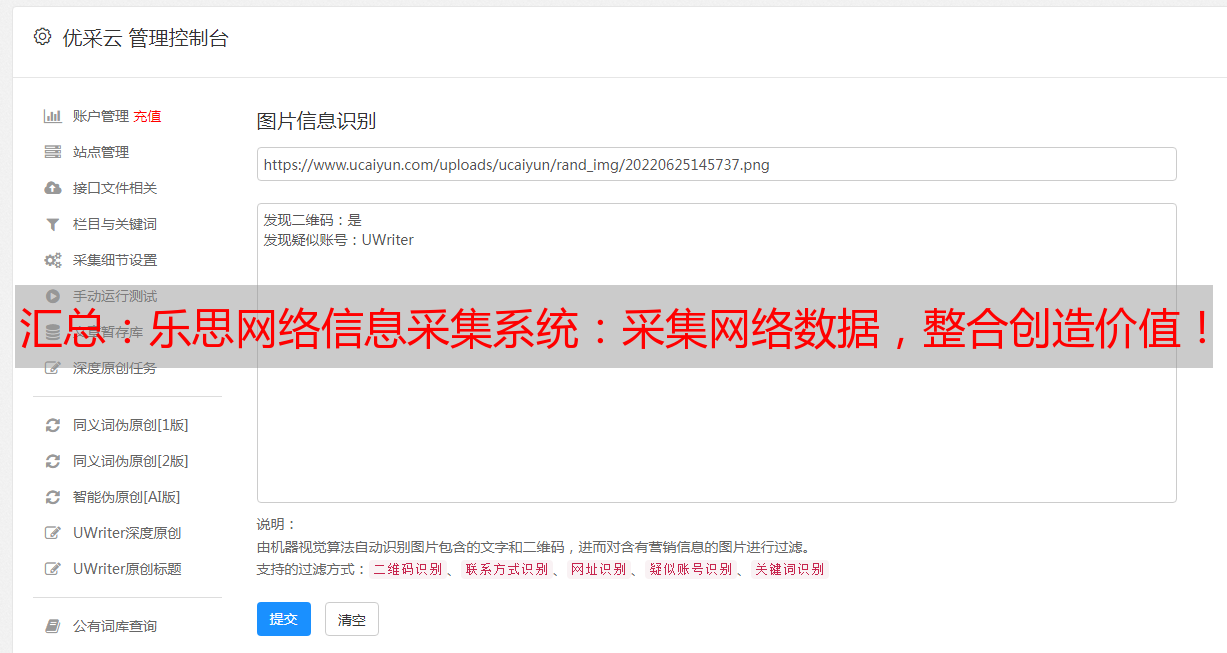1227x653 pixels.
Task: Click the 发现二维码:是 result line
Action: [312, 220]
